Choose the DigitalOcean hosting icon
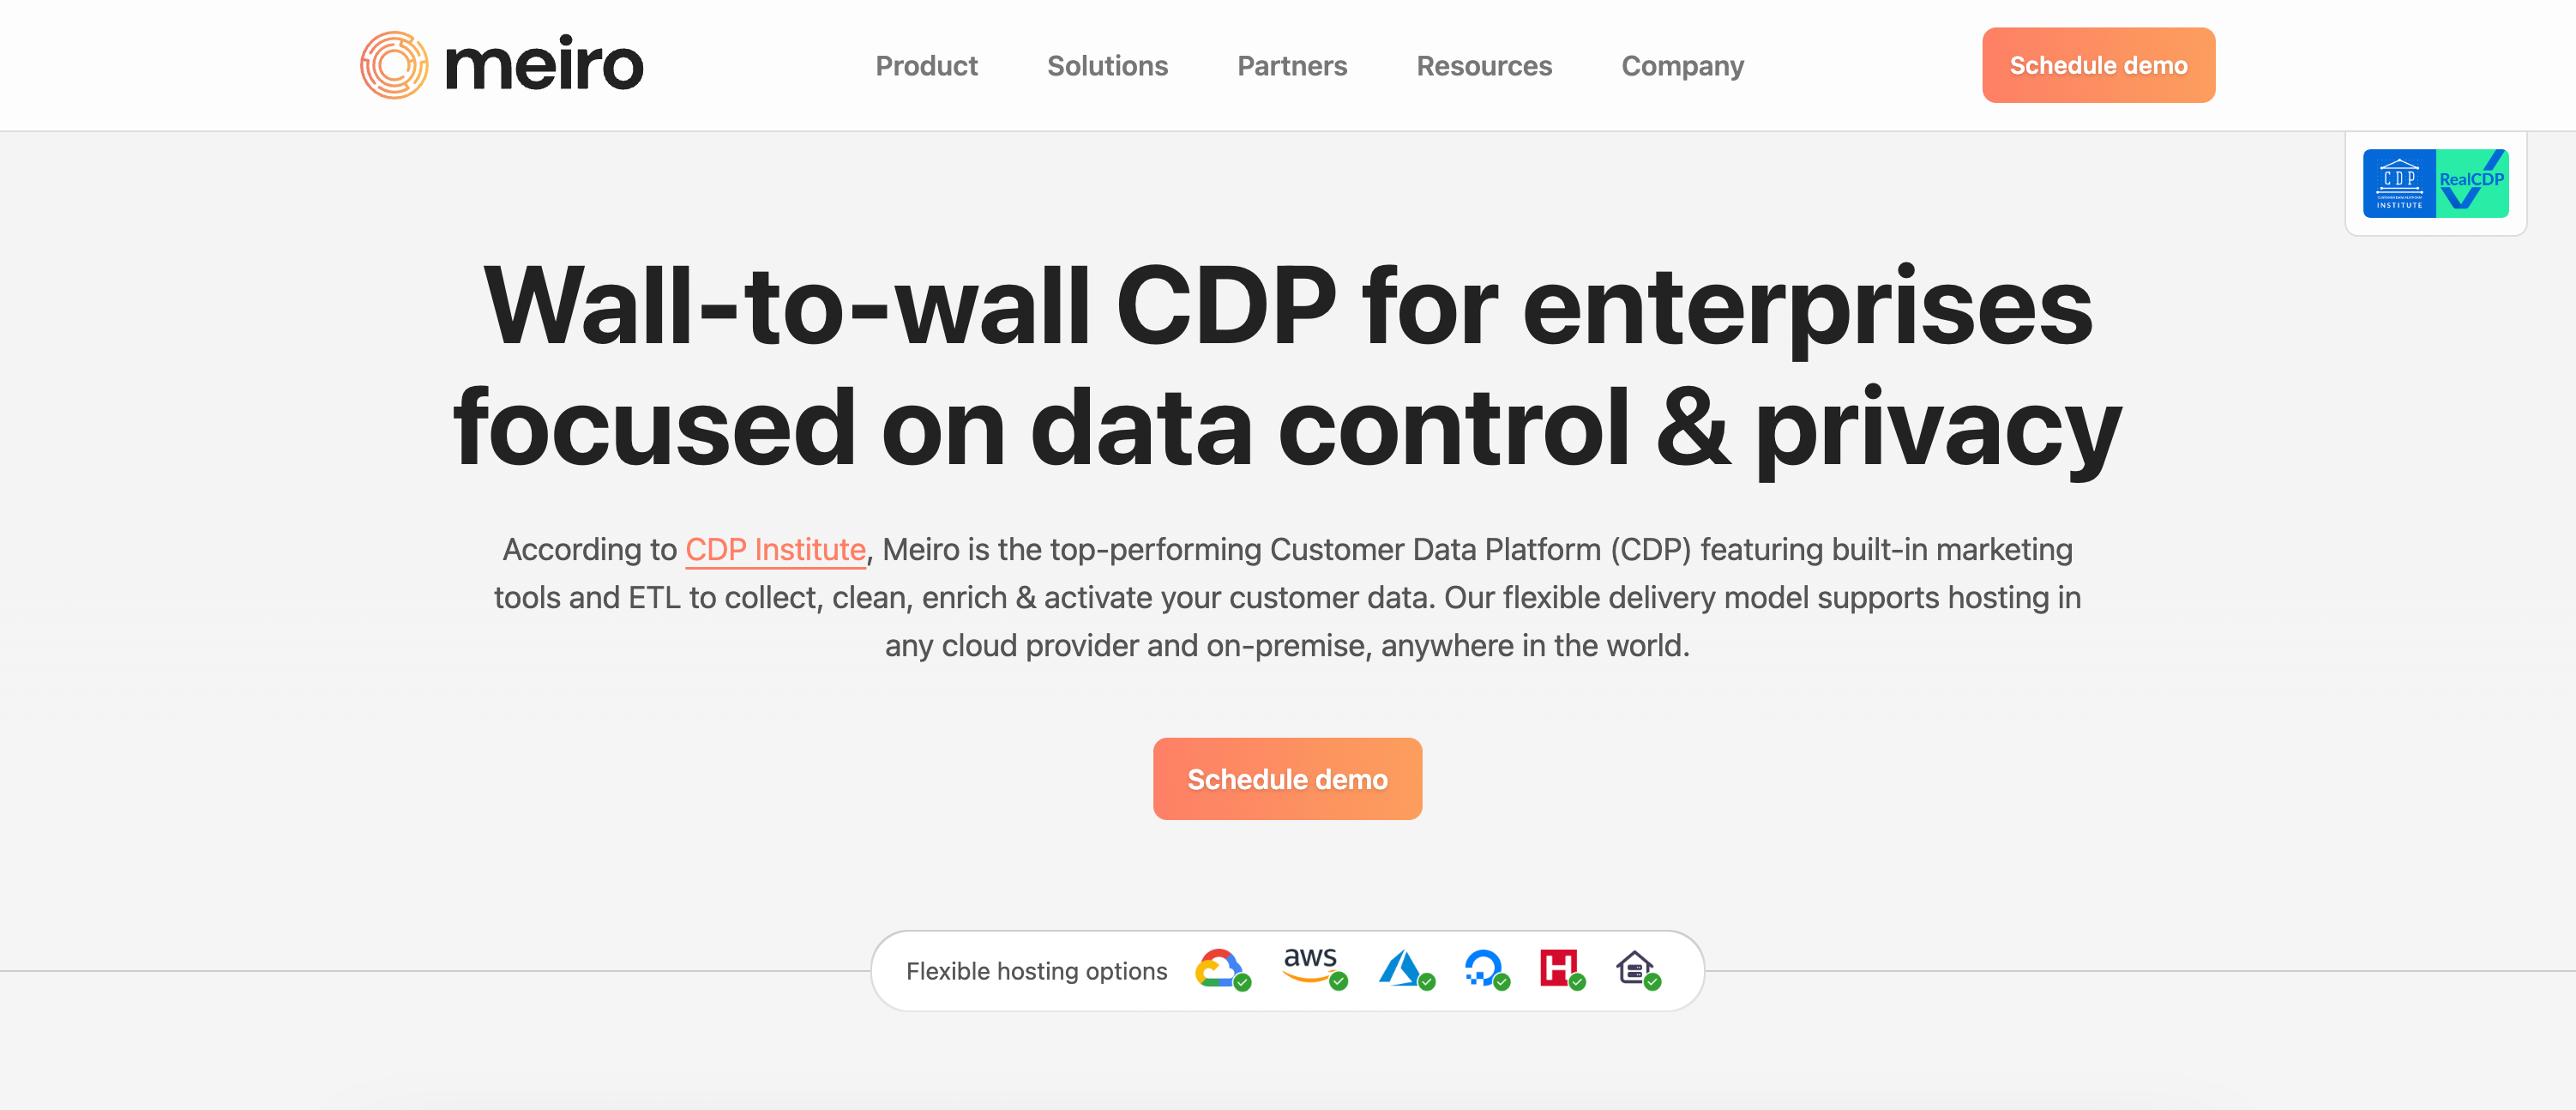The image size is (2576, 1110). click(x=1483, y=968)
